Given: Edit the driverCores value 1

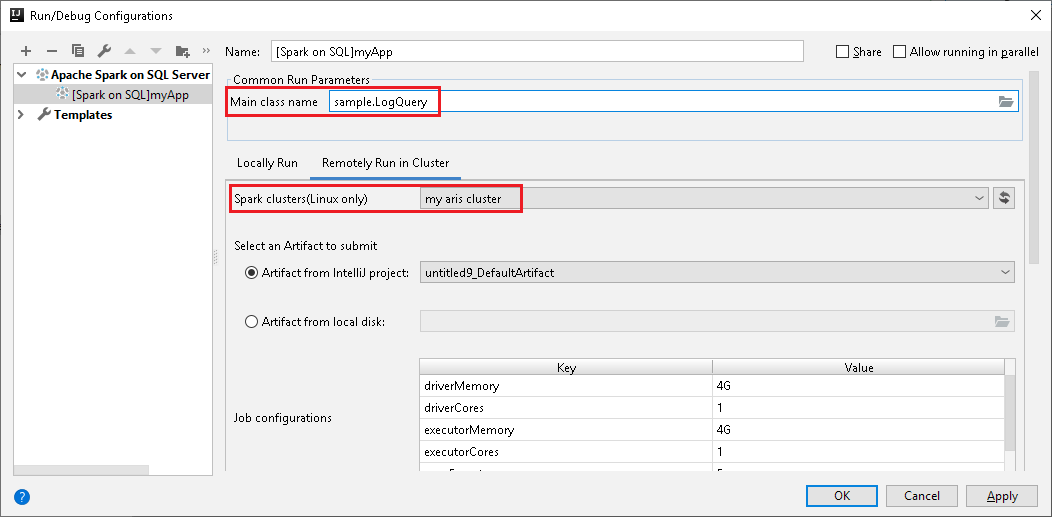Looking at the screenshot, I should (859, 408).
